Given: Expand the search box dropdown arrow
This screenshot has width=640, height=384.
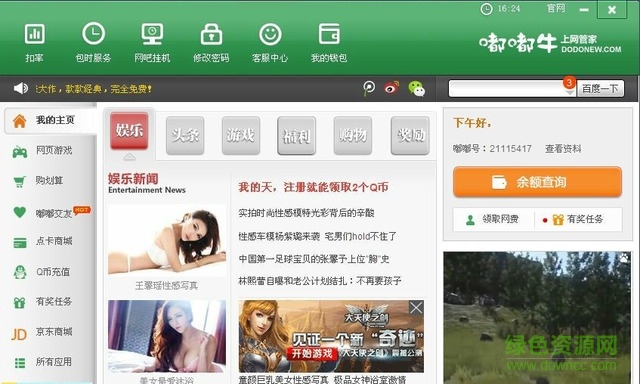Looking at the screenshot, I should [x=570, y=93].
